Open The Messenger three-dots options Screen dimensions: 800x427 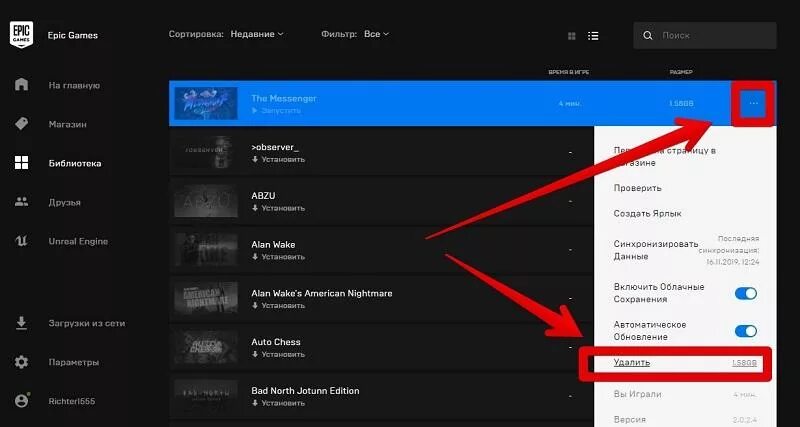click(x=754, y=103)
